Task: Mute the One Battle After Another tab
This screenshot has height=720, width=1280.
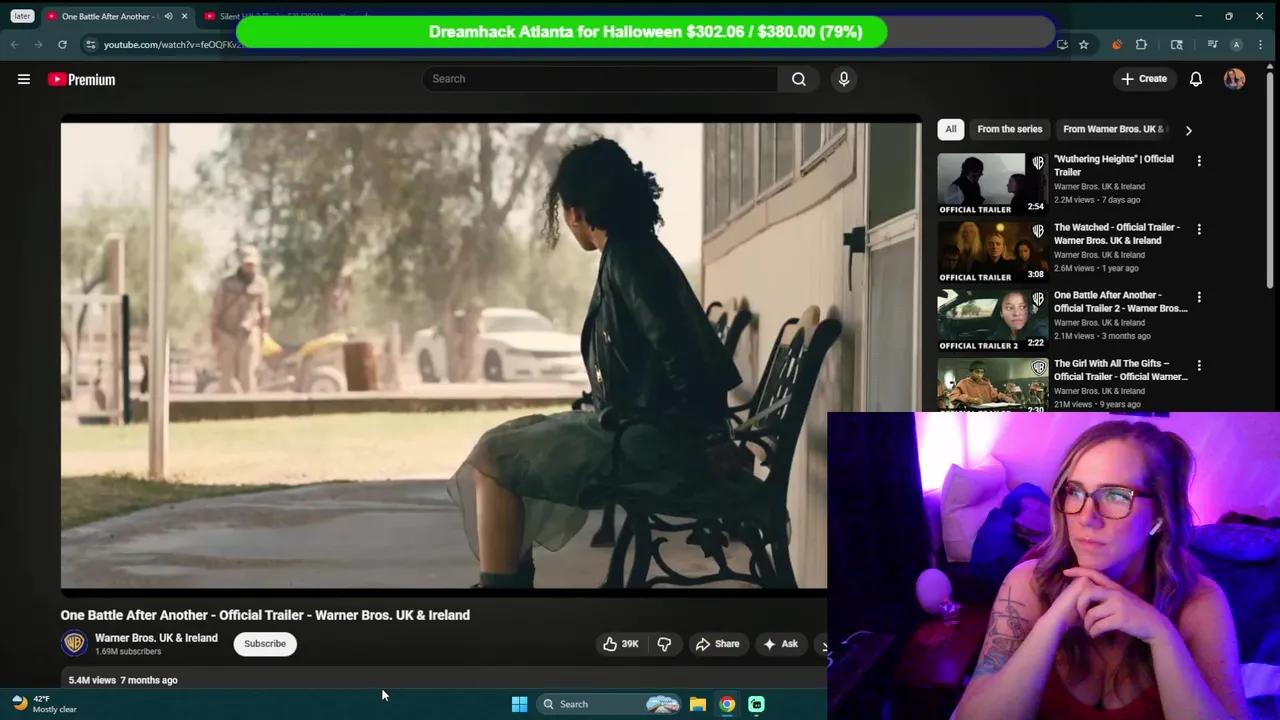Action: click(168, 16)
